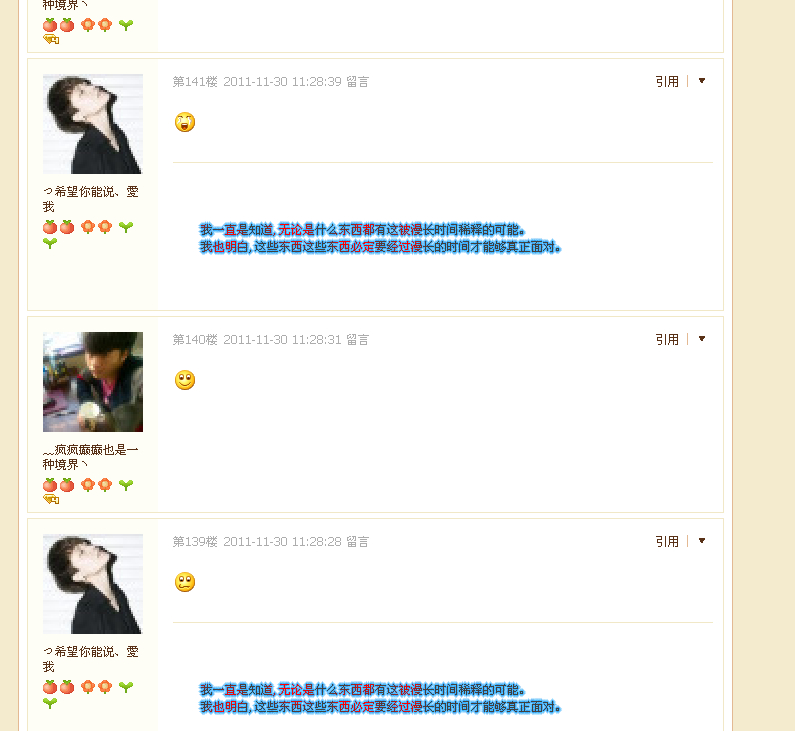
Task: Click the smiling emoji in post 140
Action: coord(185,380)
